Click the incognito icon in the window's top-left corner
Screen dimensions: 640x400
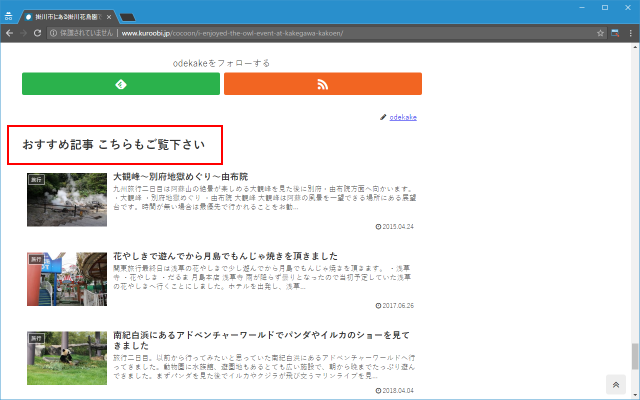click(x=9, y=16)
